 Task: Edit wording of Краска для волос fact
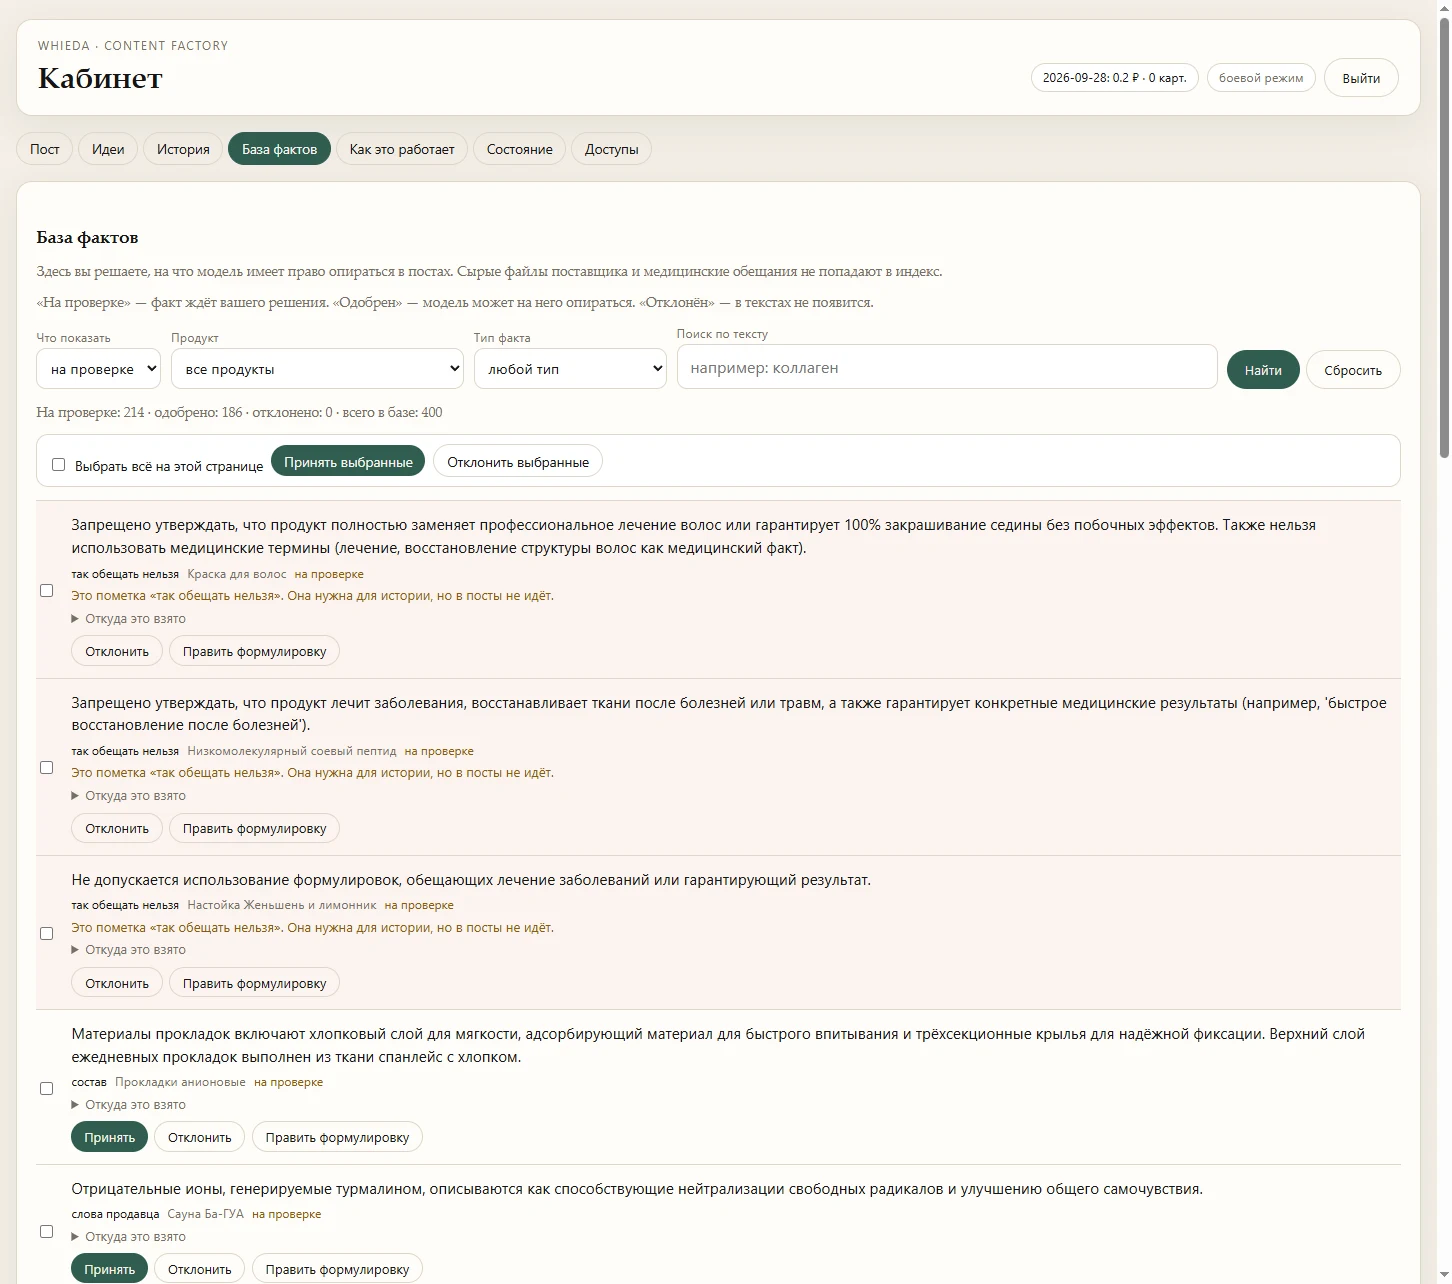click(255, 651)
